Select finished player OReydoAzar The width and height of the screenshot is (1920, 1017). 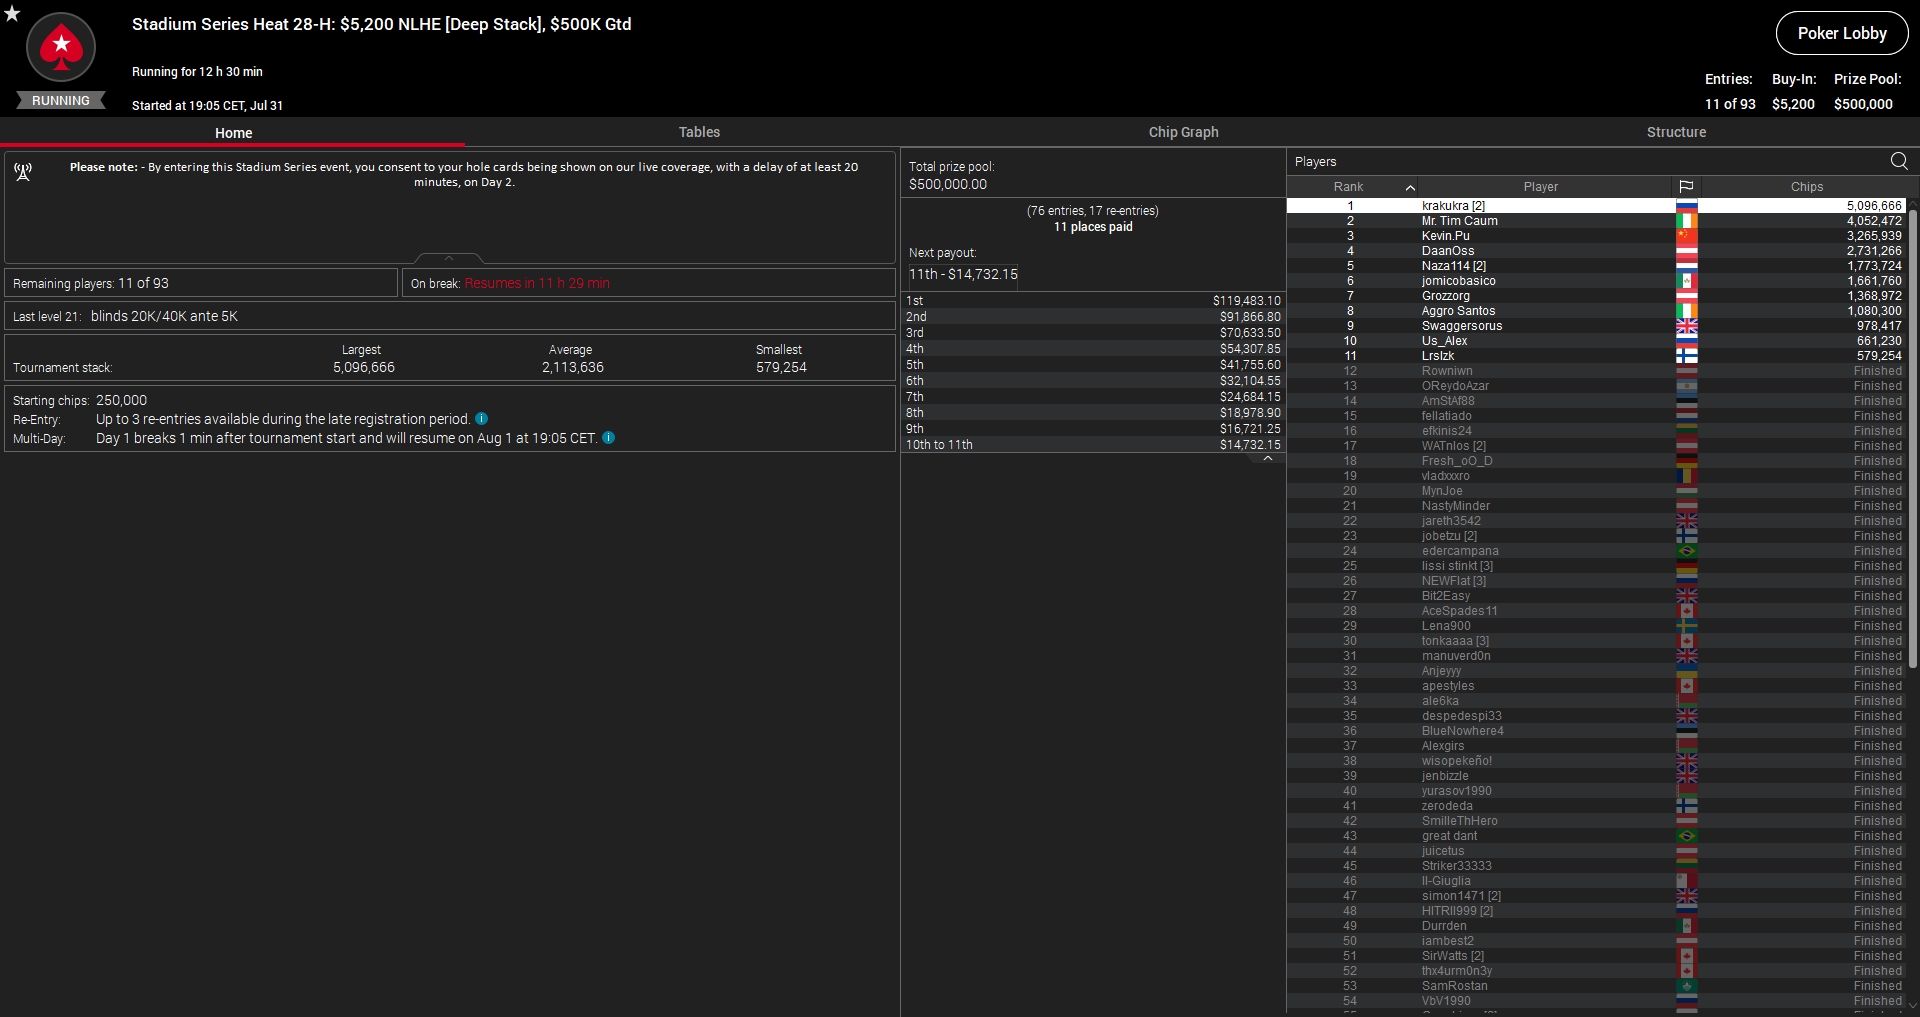pos(1597,386)
